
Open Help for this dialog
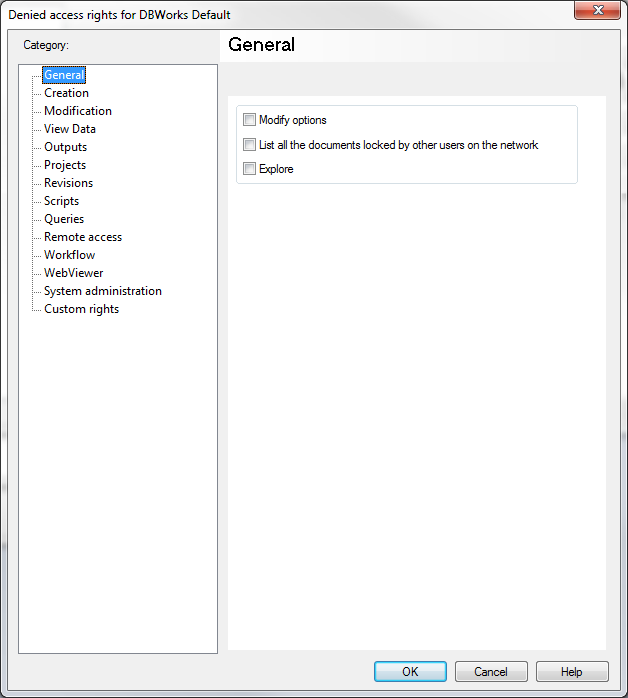click(572, 671)
